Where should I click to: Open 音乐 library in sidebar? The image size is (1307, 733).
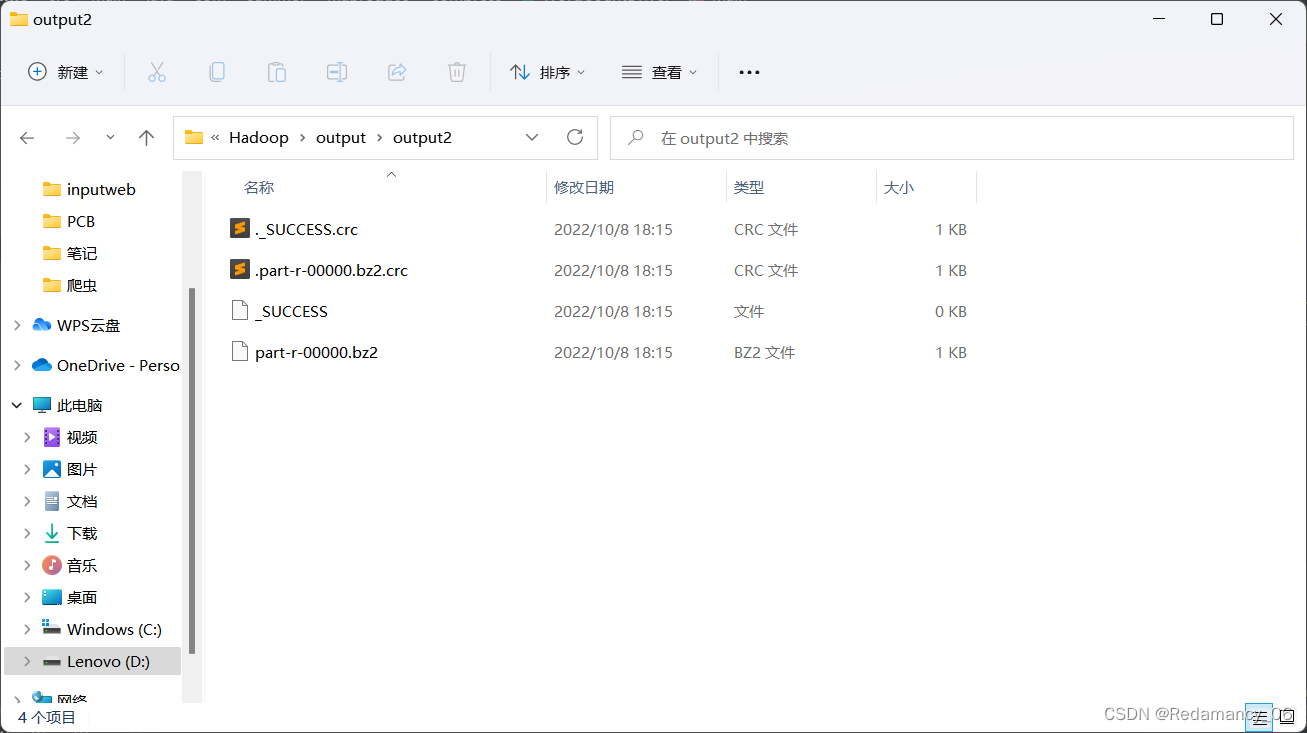(81, 565)
